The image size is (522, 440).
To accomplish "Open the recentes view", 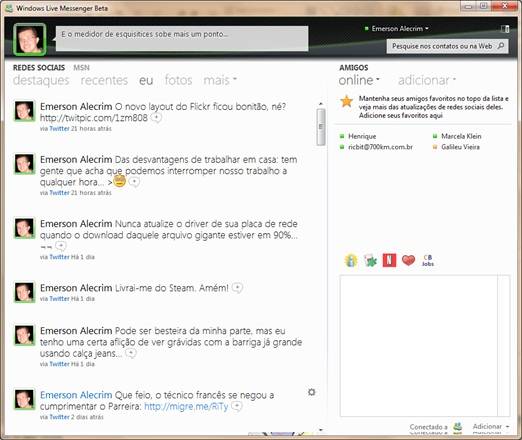I will coord(104,80).
